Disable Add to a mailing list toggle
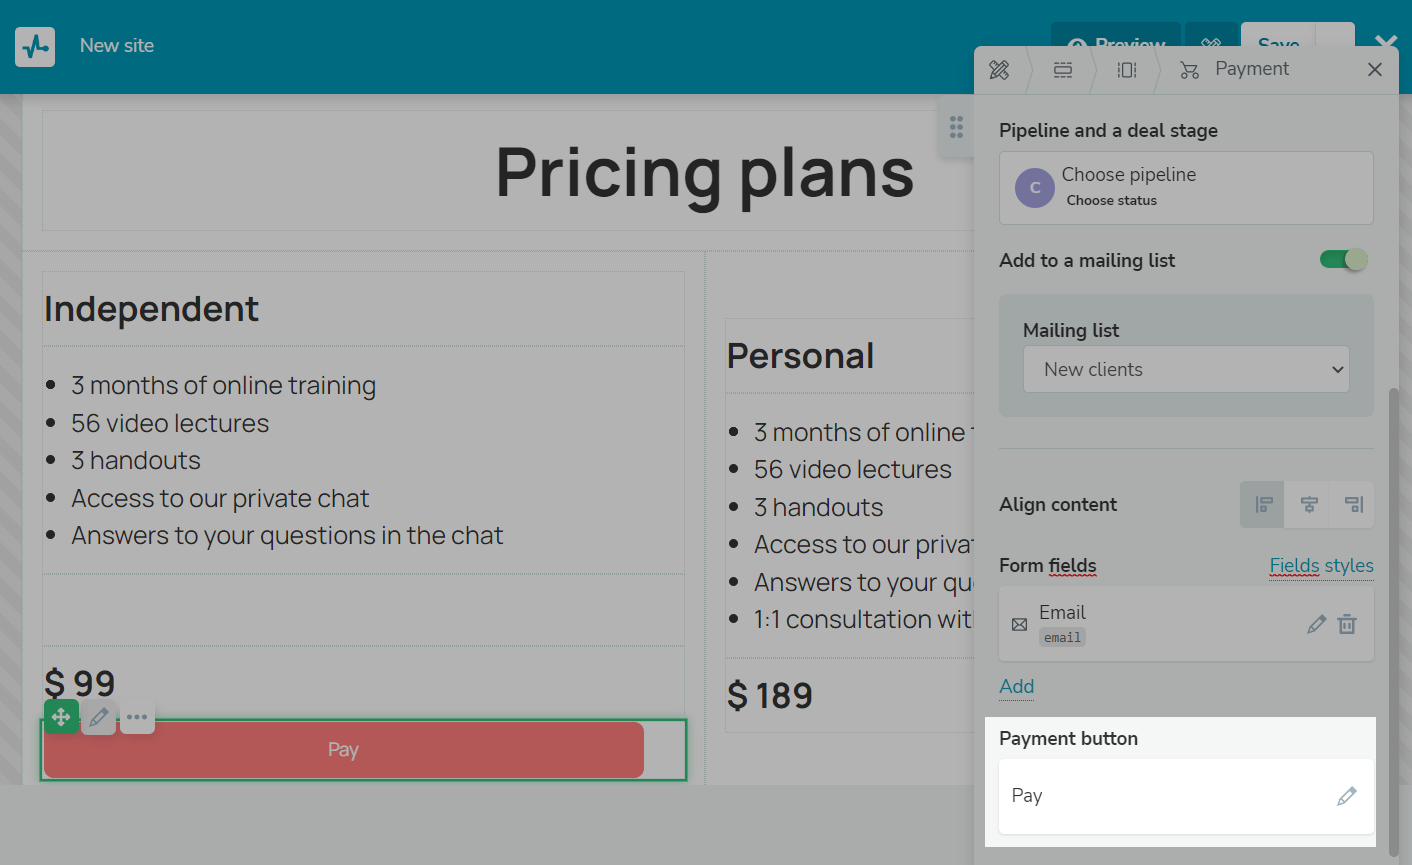 (x=1343, y=260)
